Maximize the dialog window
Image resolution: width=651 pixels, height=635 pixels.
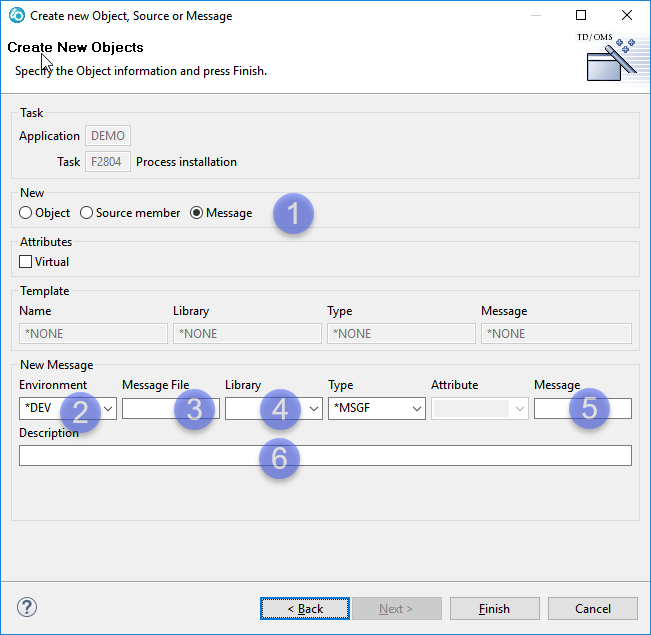[581, 16]
